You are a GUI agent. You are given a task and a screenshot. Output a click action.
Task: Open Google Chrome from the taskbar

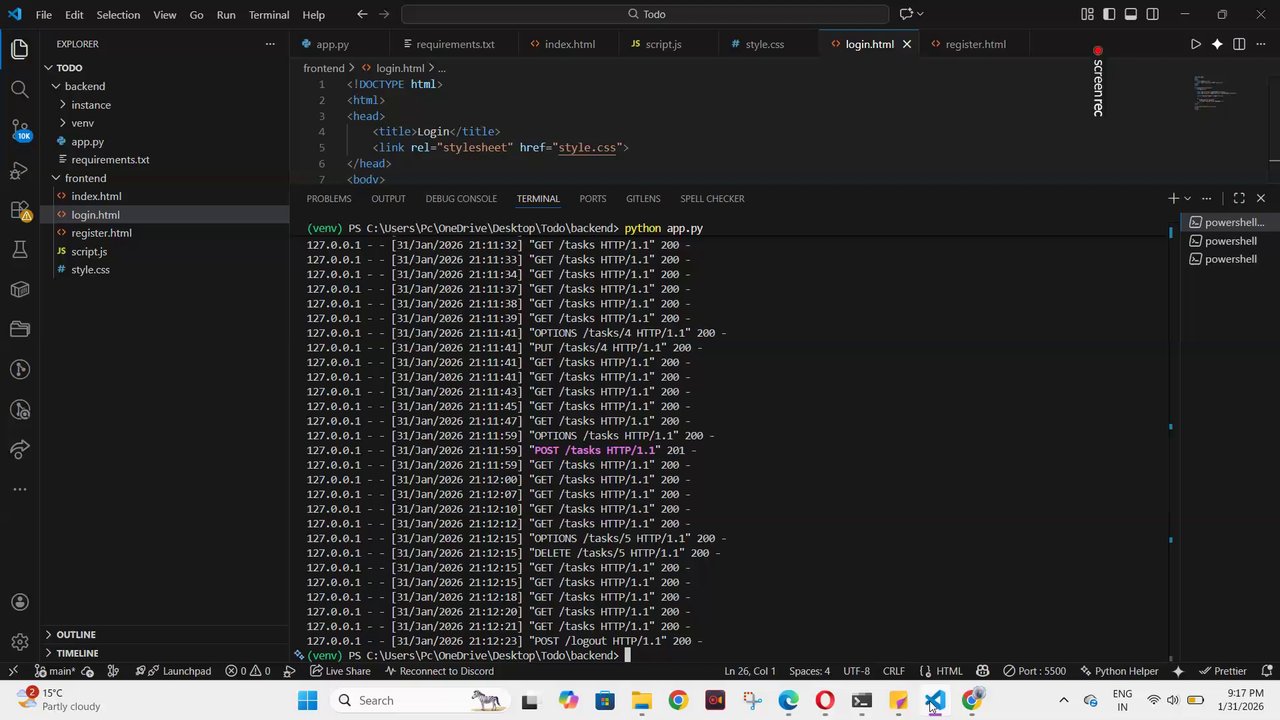[x=678, y=700]
